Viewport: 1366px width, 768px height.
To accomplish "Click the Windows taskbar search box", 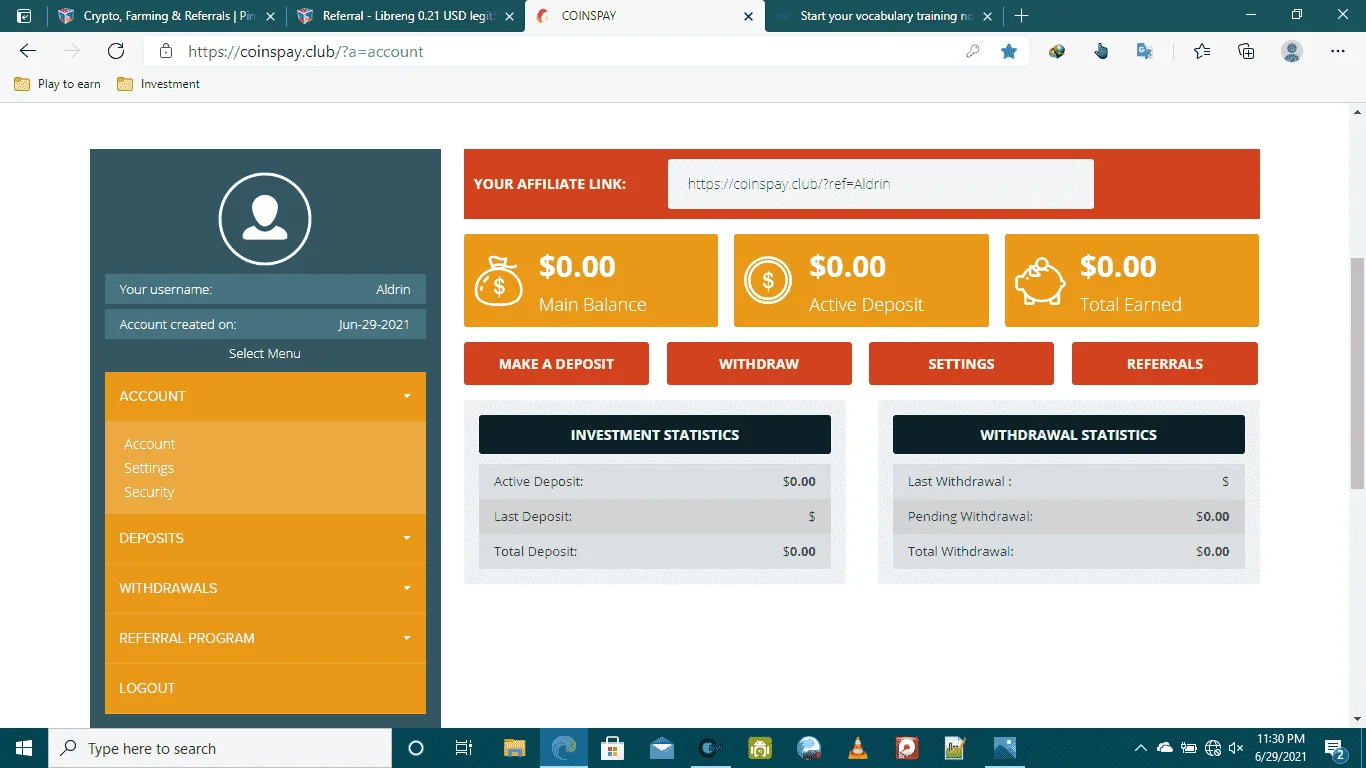I will 220,748.
